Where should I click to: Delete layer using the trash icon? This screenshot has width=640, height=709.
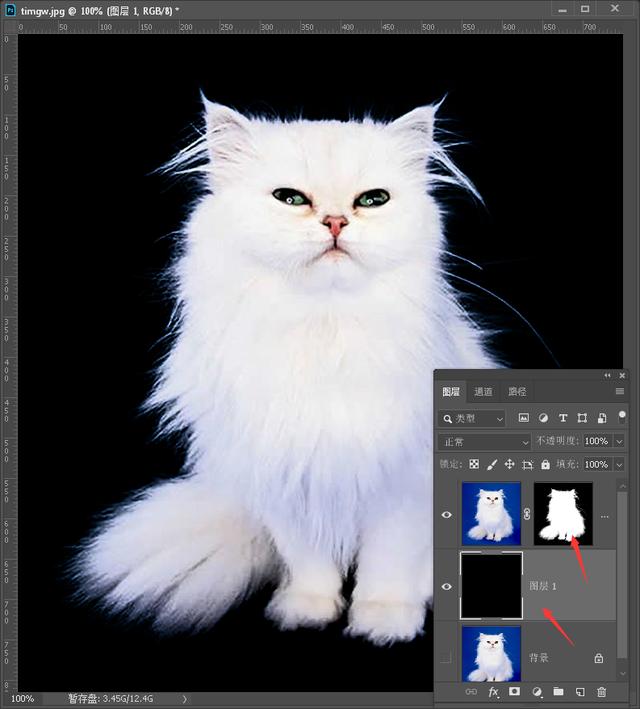pyautogui.click(x=601, y=692)
